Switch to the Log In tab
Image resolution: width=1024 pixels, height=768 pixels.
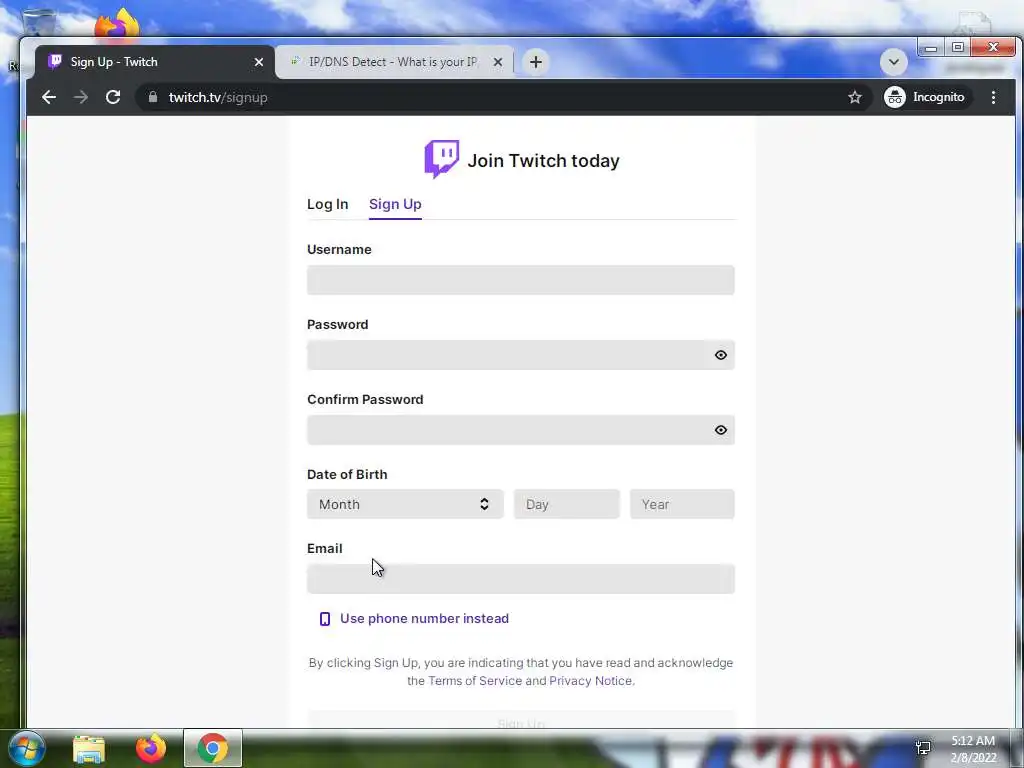(327, 204)
